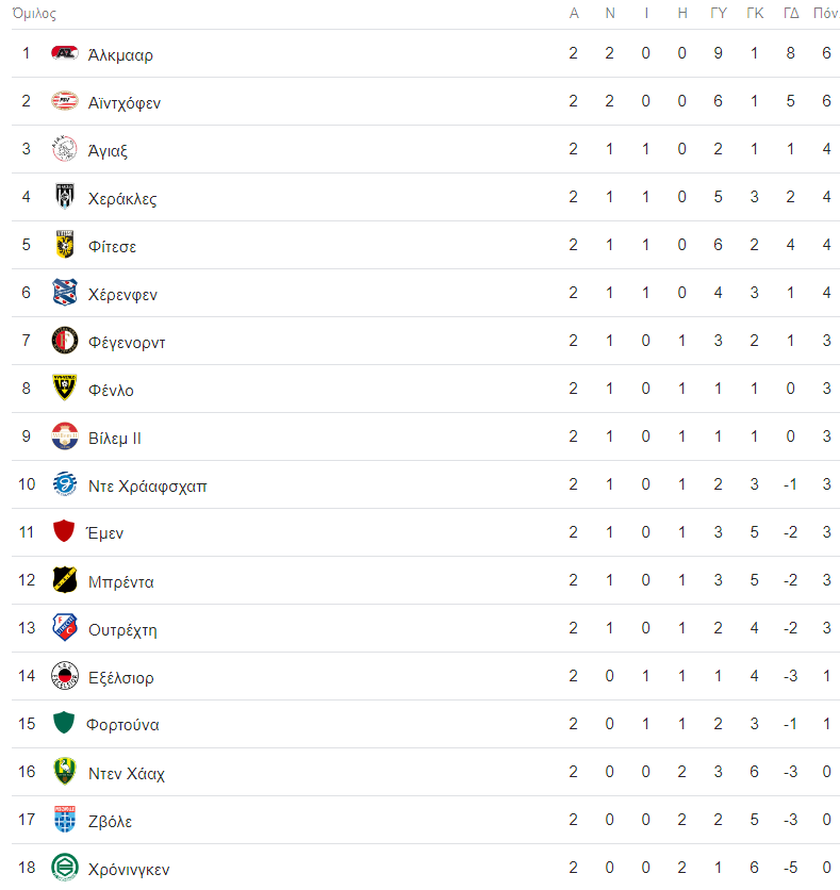Image resolution: width=840 pixels, height=890 pixels.
Task: Click the AZ Alkmaar club logo
Action: [64, 53]
